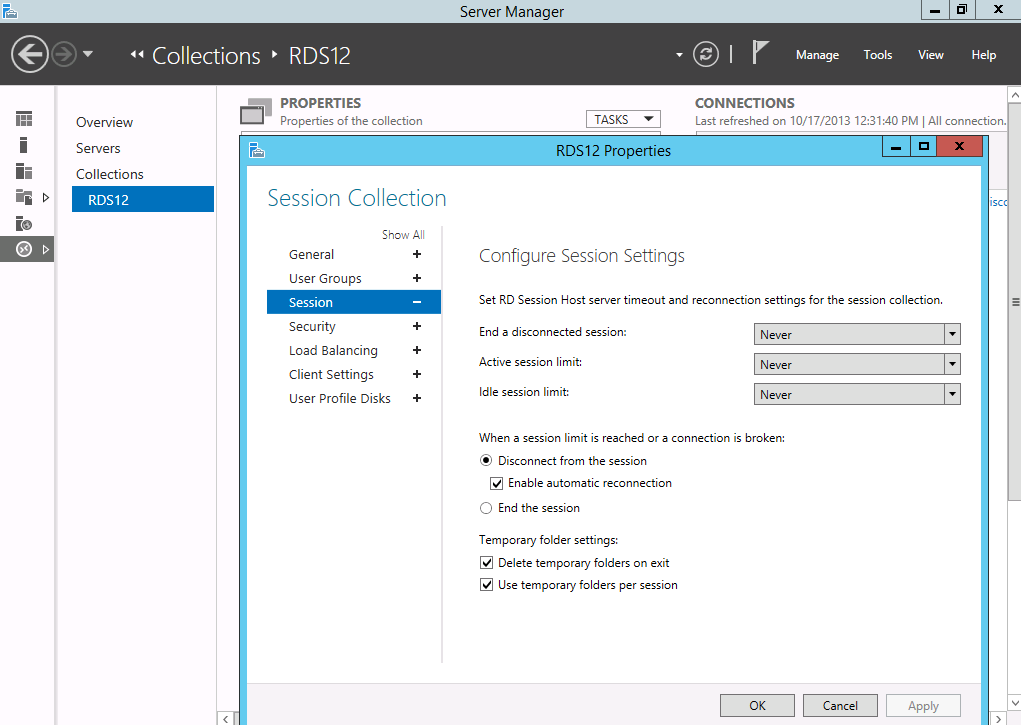Screen dimensions: 1021x725
Task: Expand Client Settings with its plus icon
Action: [x=417, y=375]
